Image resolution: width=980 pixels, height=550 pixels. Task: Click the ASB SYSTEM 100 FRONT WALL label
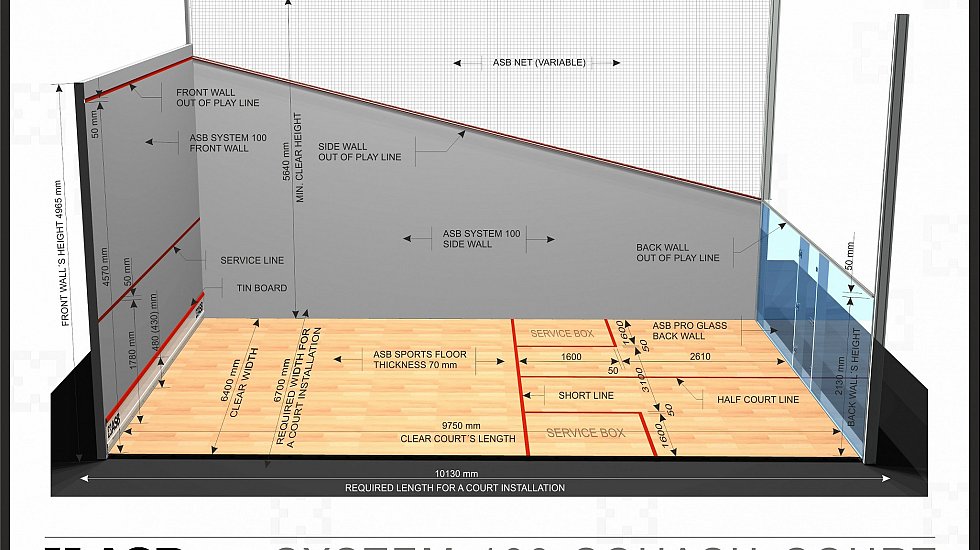point(219,143)
